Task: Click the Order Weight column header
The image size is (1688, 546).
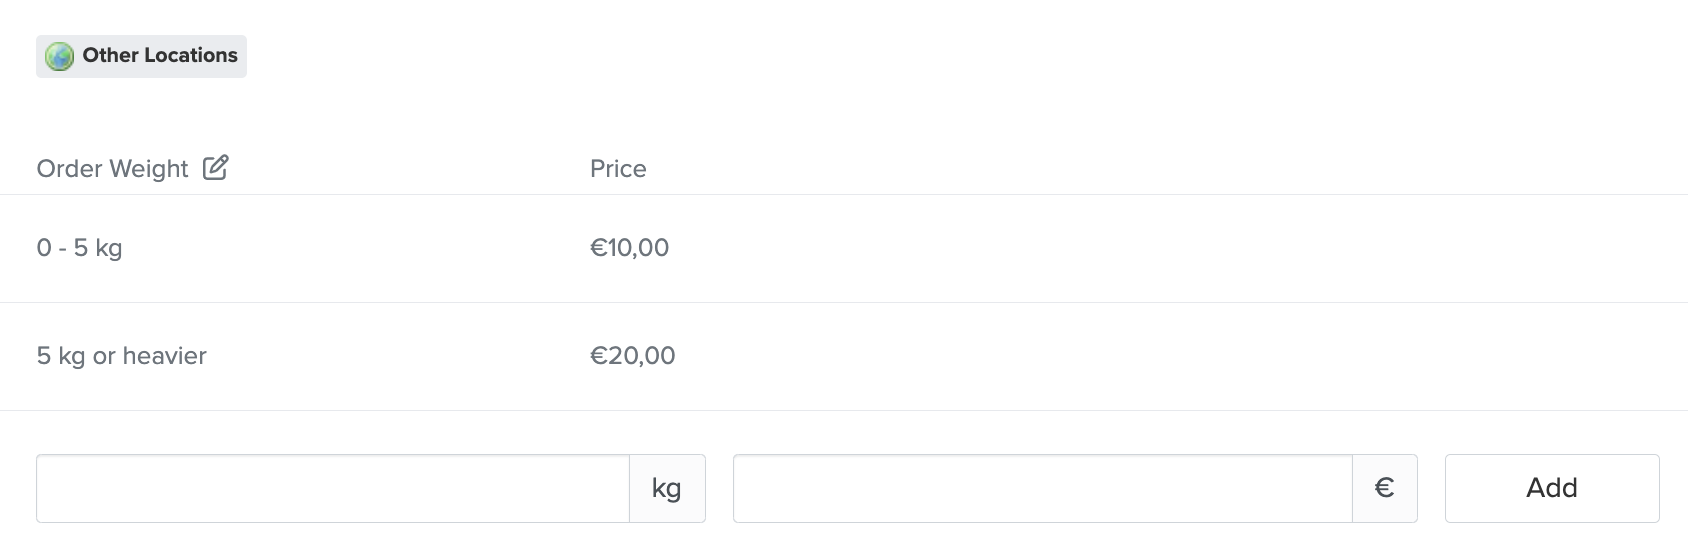Action: point(112,169)
